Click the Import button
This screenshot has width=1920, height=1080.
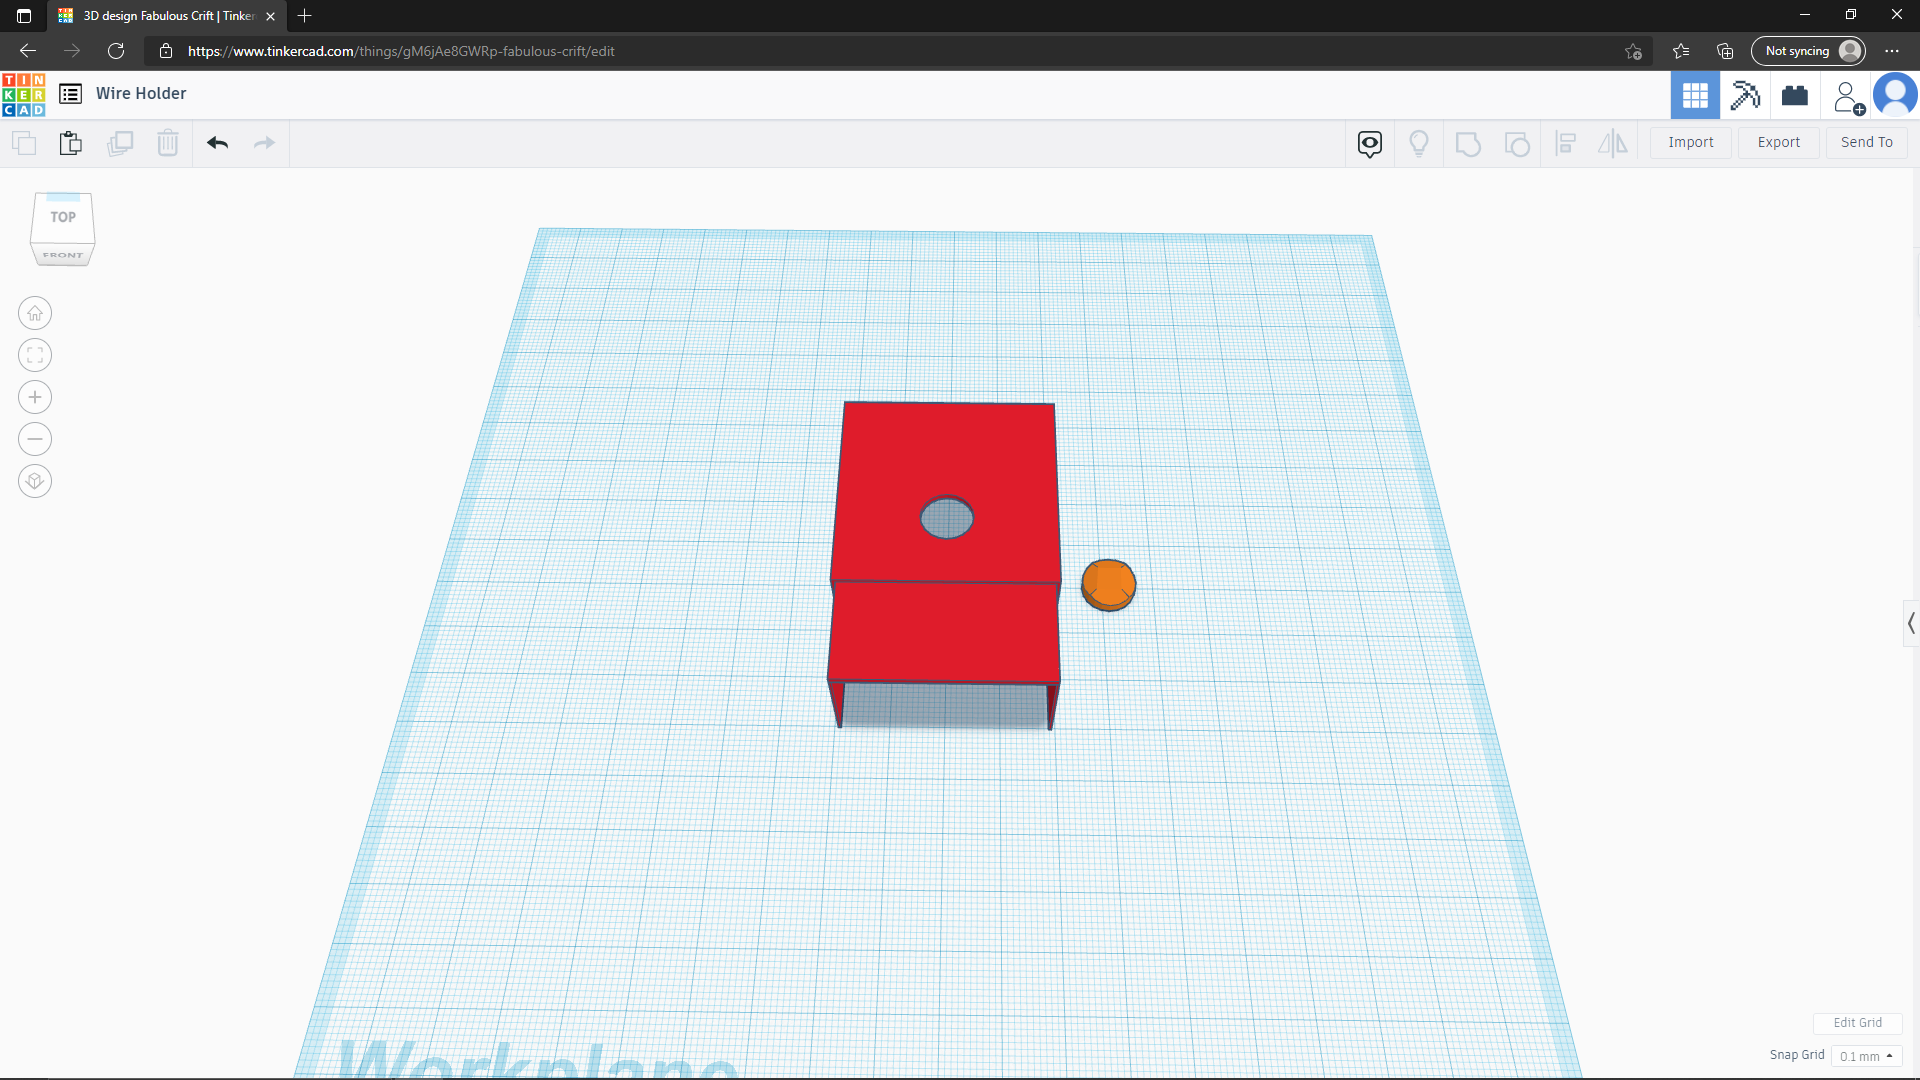[1690, 142]
